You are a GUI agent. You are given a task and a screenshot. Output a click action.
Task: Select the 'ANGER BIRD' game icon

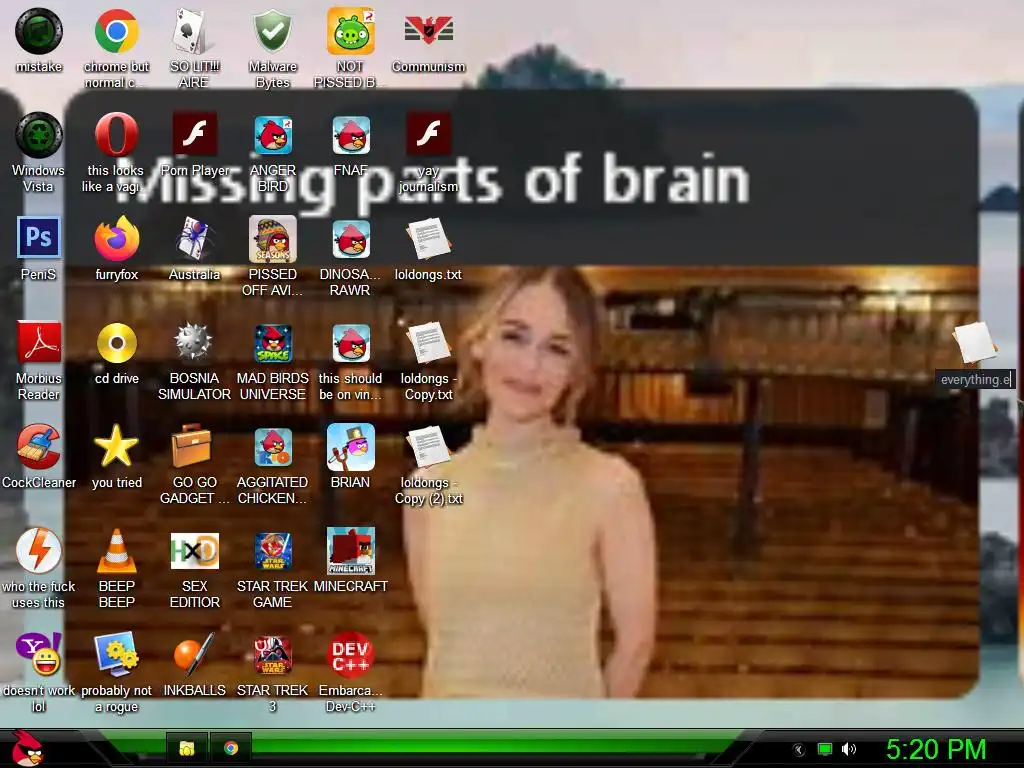[272, 135]
